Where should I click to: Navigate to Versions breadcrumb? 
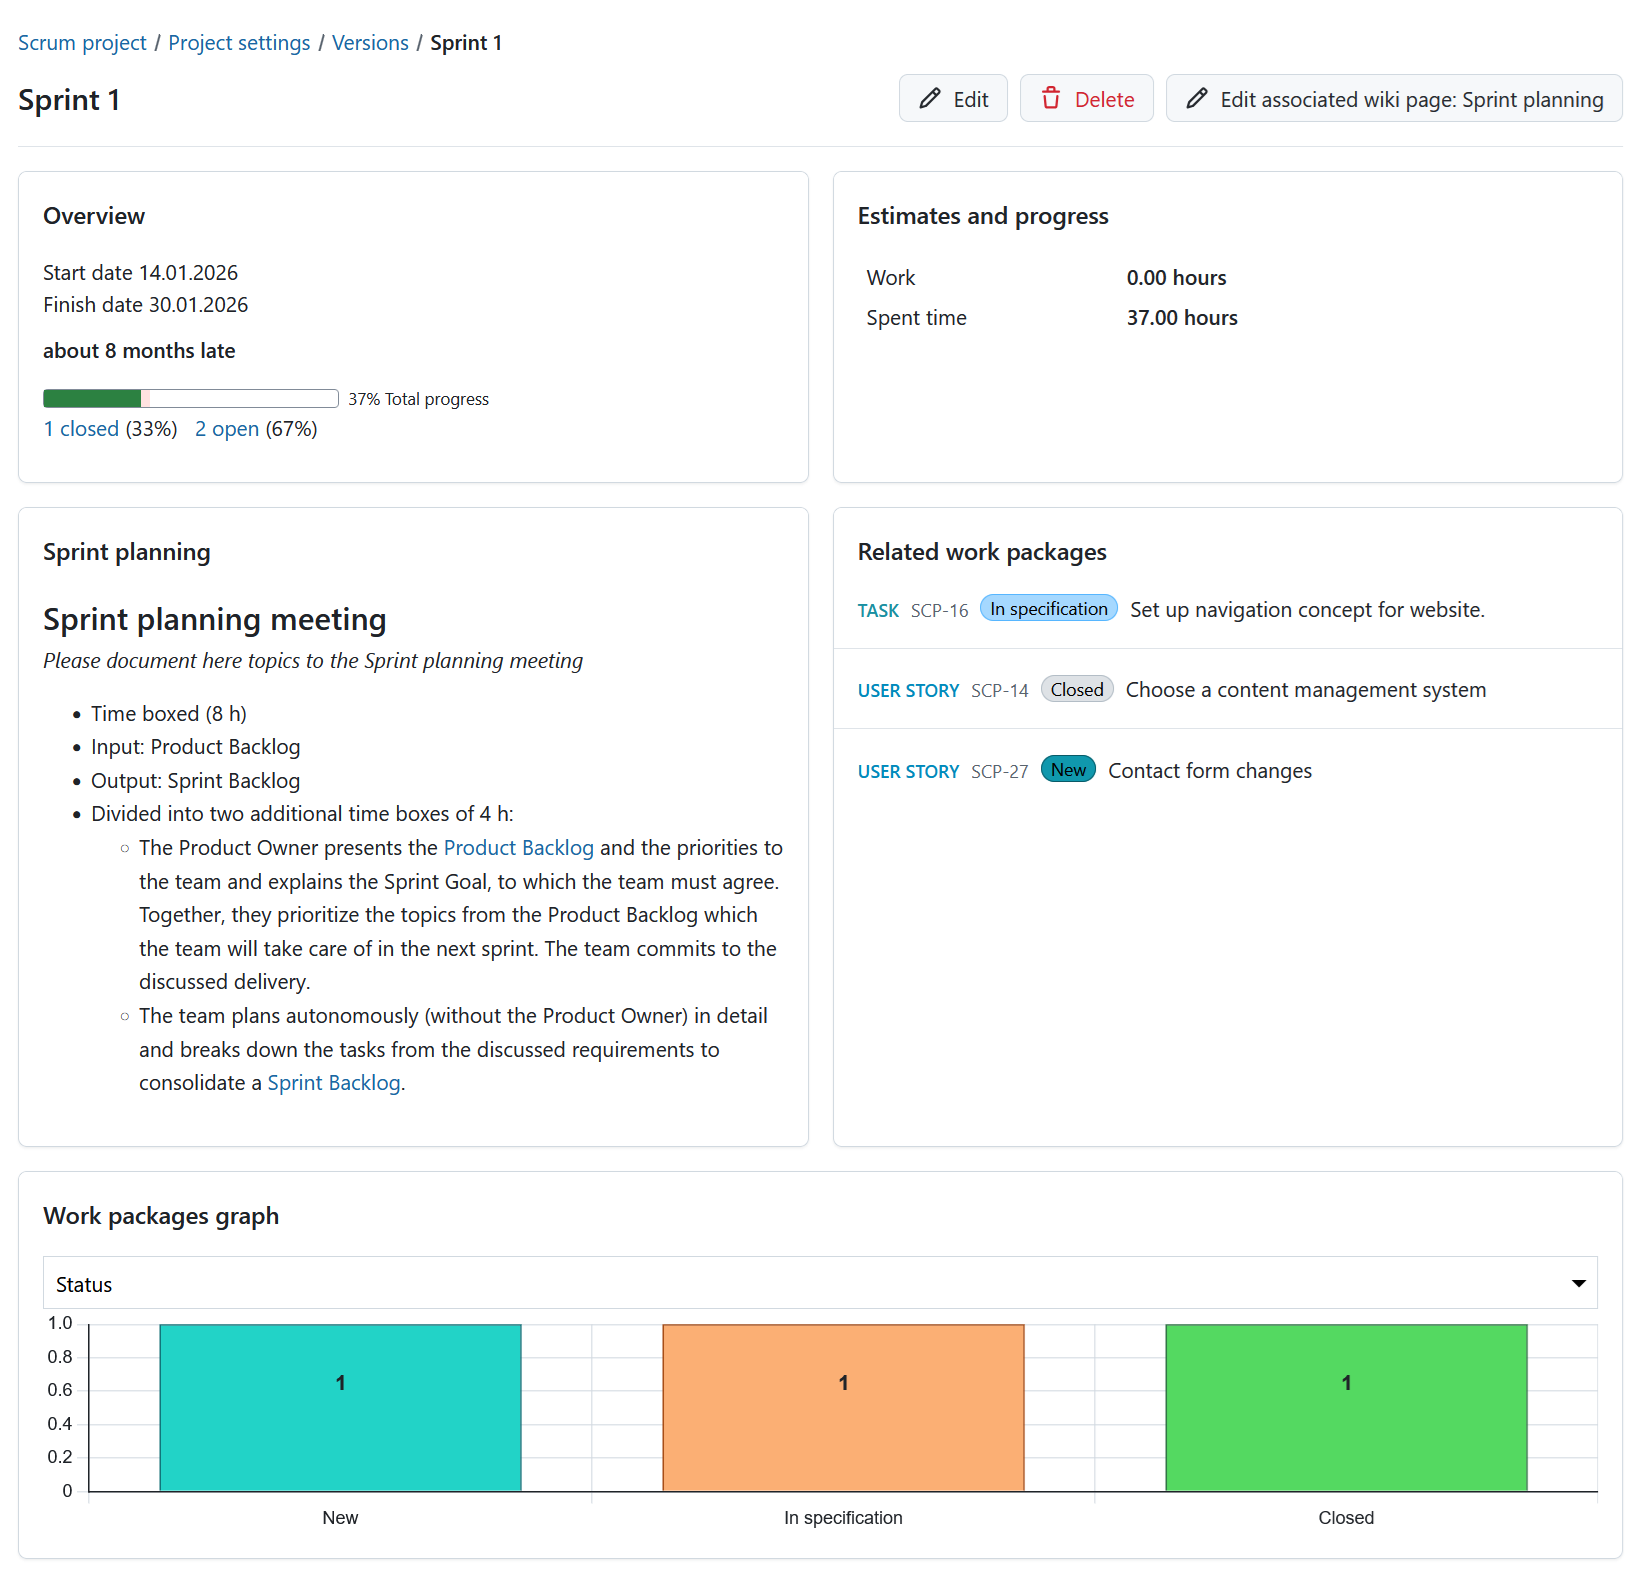[x=370, y=43]
